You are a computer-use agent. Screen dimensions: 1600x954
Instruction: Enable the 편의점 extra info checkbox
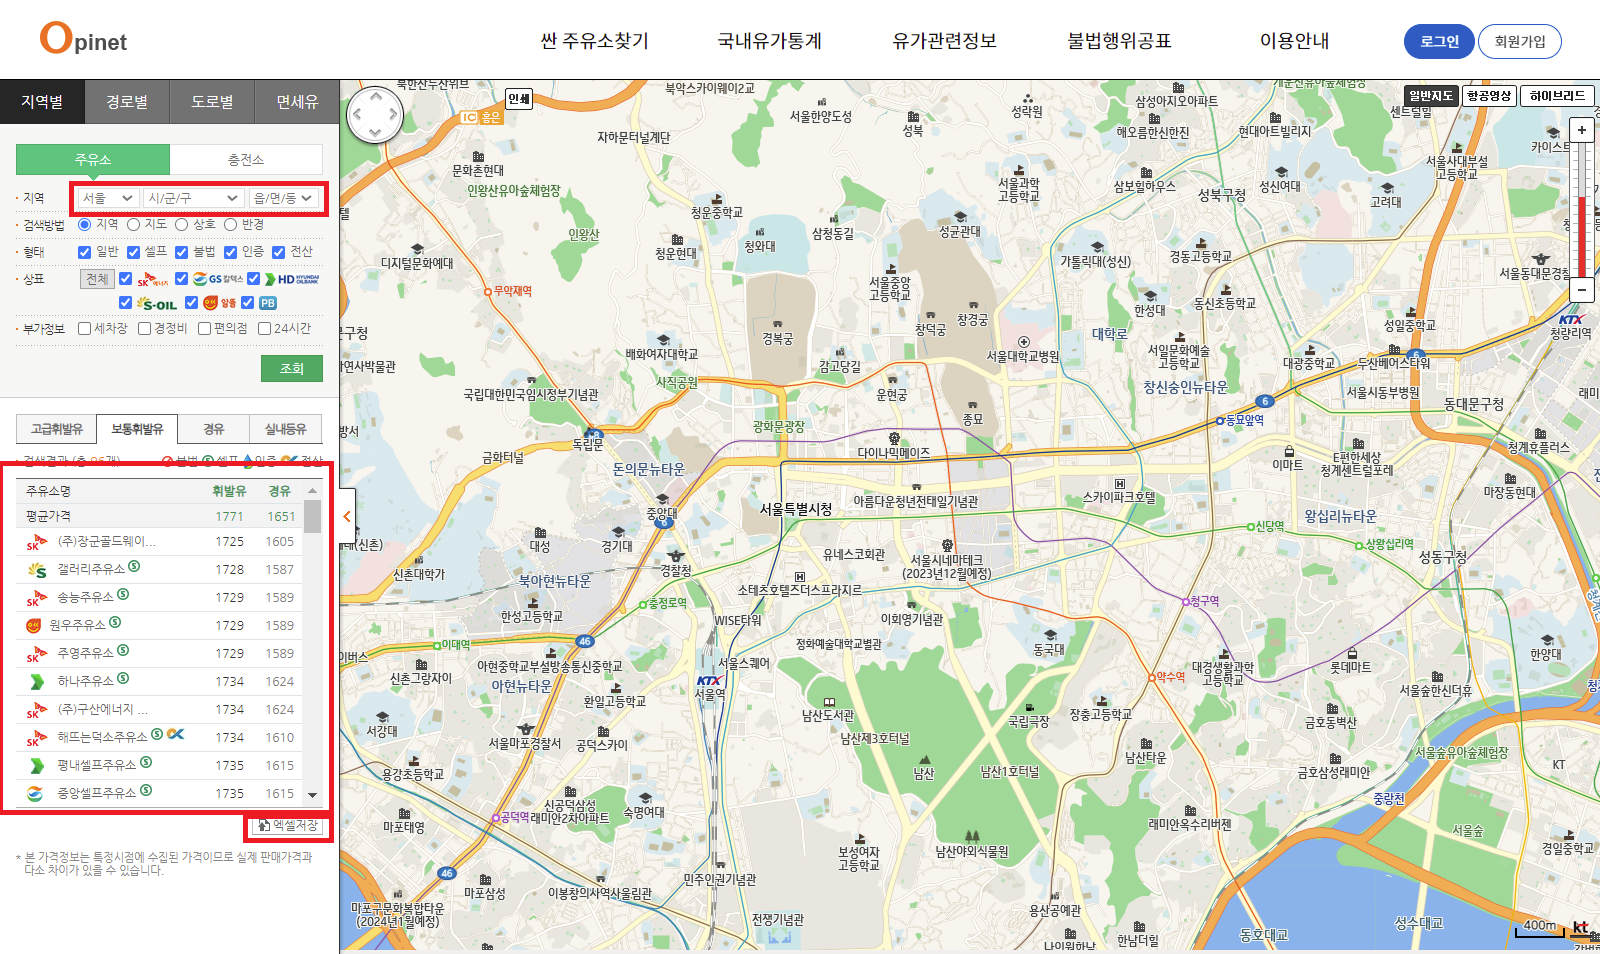point(204,328)
